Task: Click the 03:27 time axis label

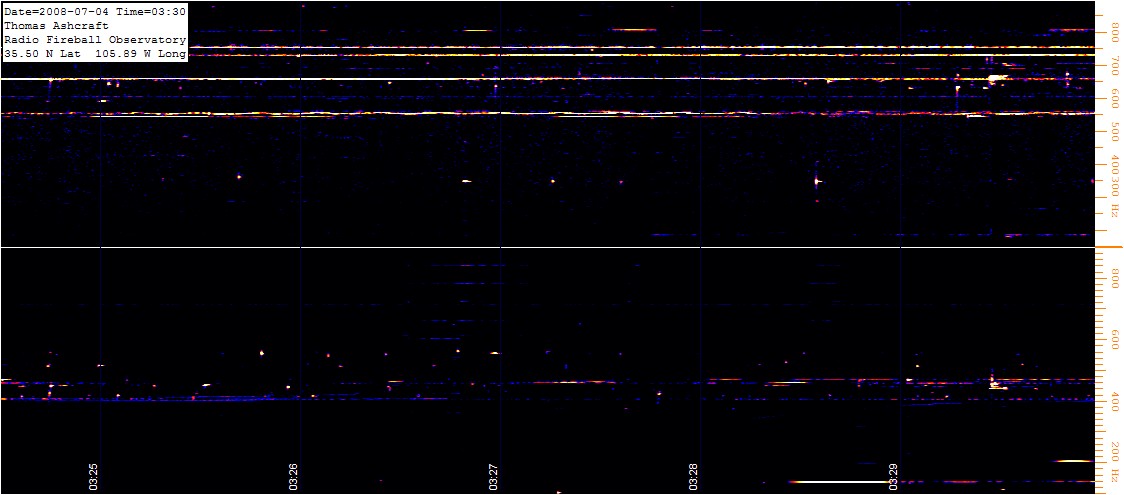Action: (493, 476)
